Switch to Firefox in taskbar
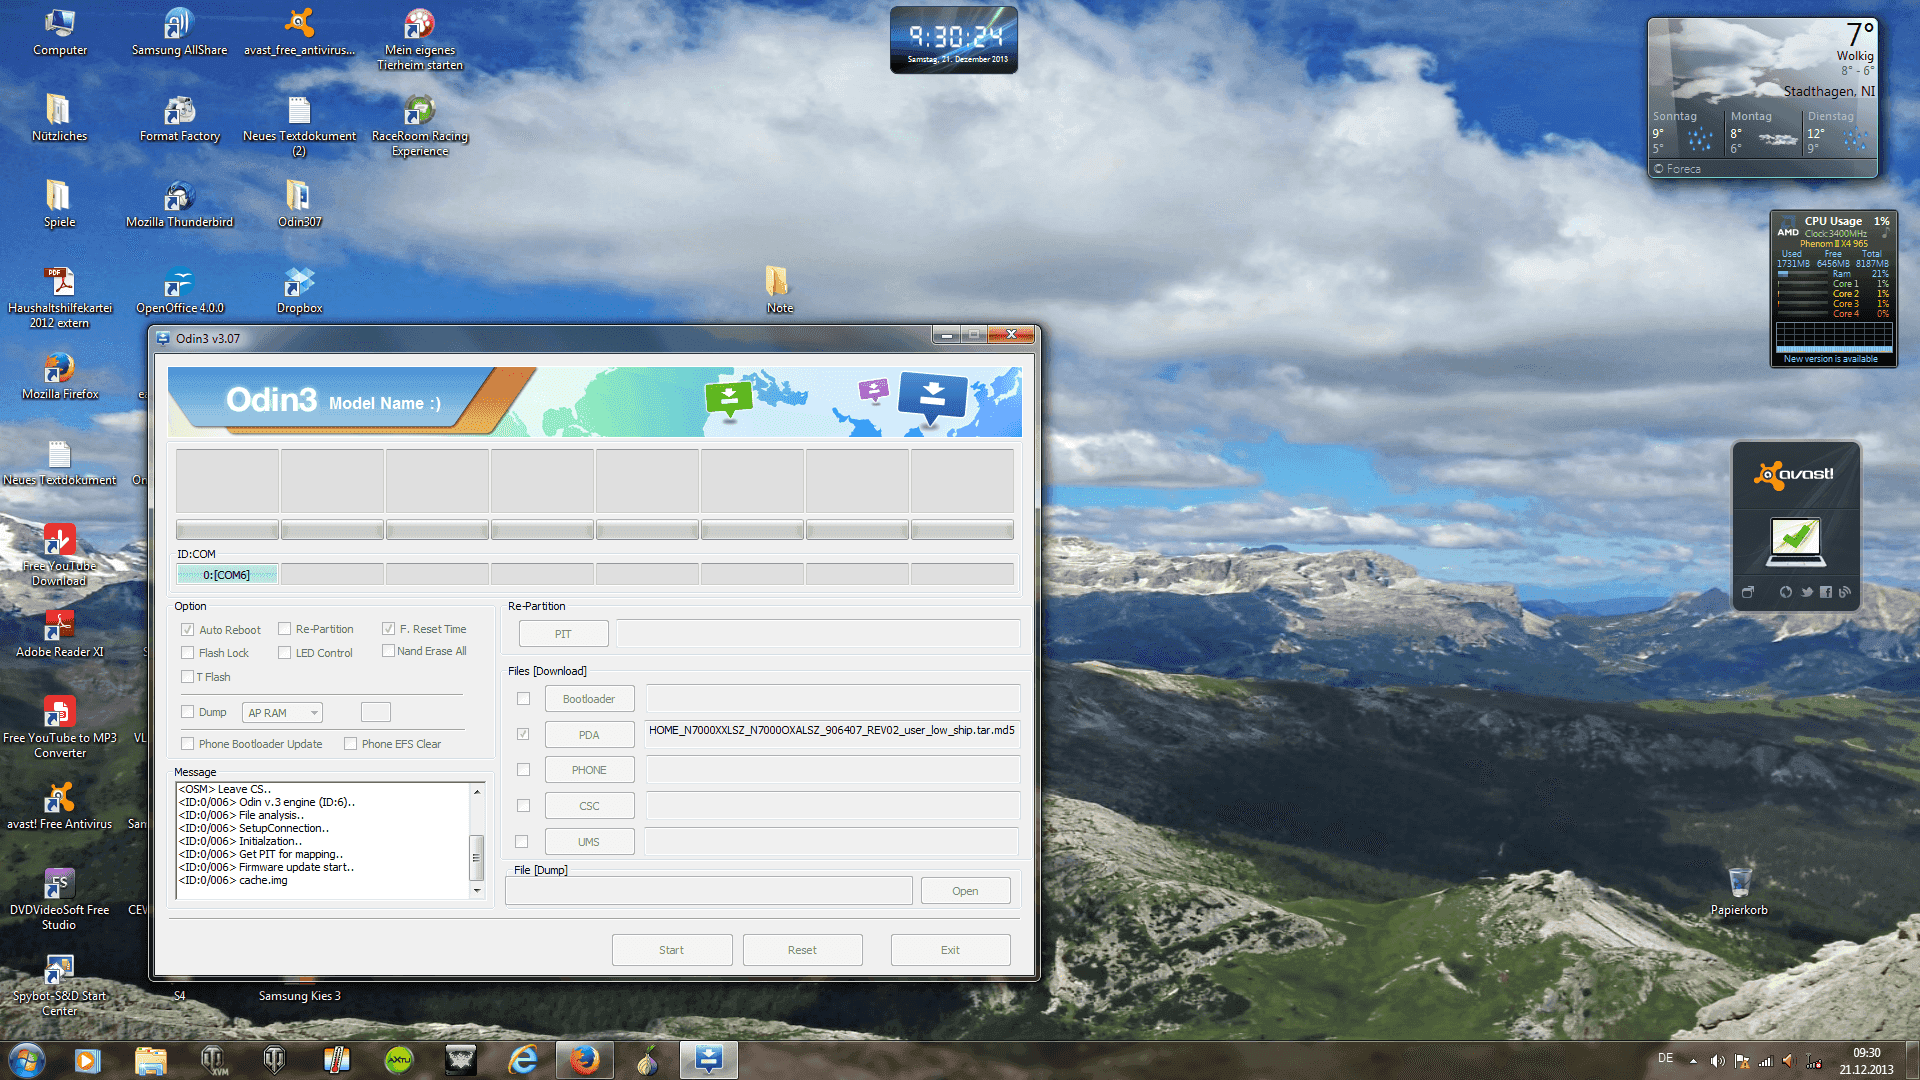Screen dimensions: 1920x1080 click(x=584, y=1060)
